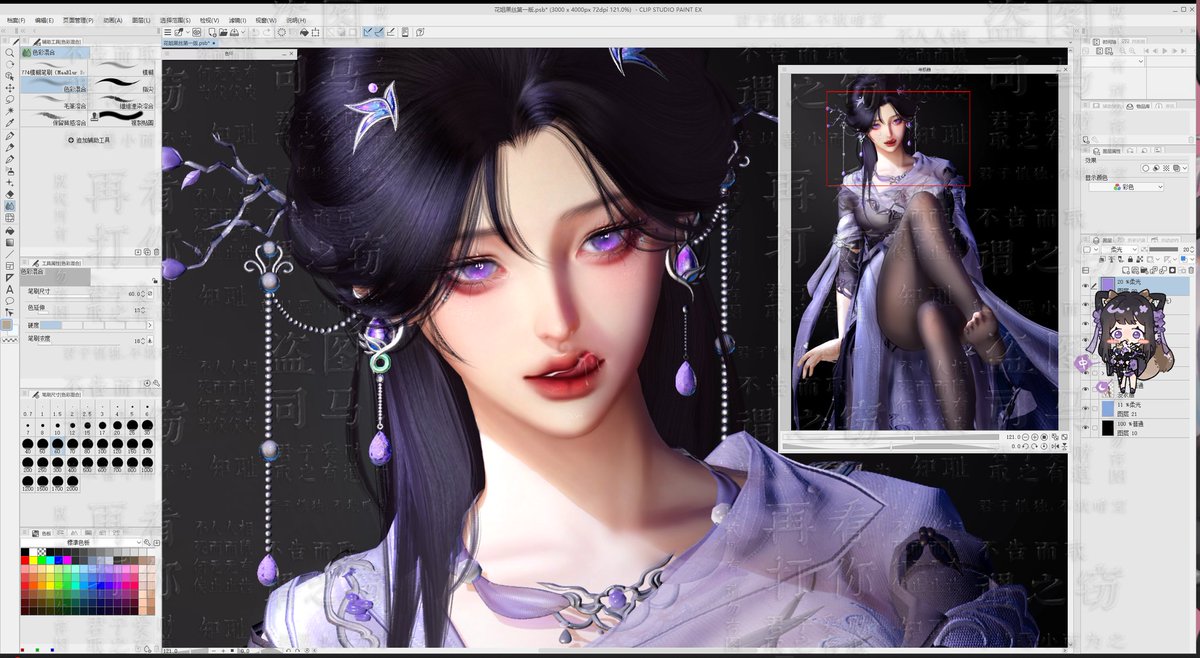Select the Eraser tool

click(x=9, y=194)
